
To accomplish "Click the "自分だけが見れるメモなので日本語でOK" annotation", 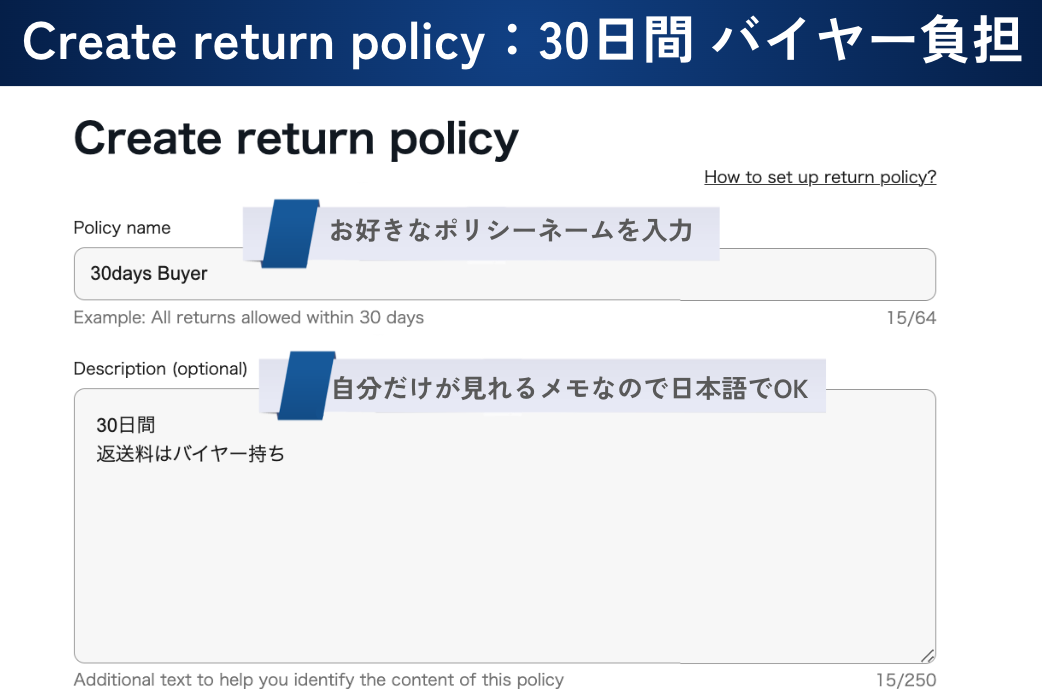I will pyautogui.click(x=570, y=388).
